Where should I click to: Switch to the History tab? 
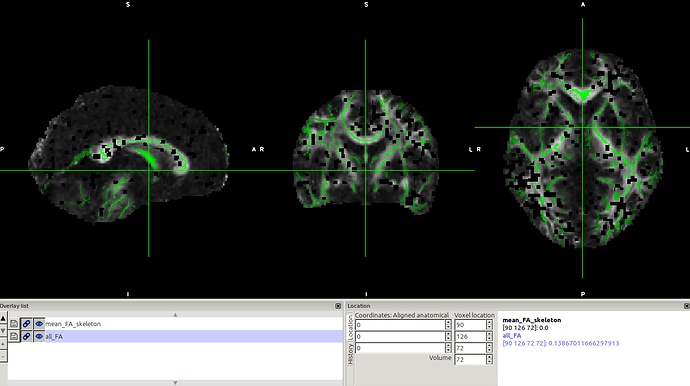(350, 354)
